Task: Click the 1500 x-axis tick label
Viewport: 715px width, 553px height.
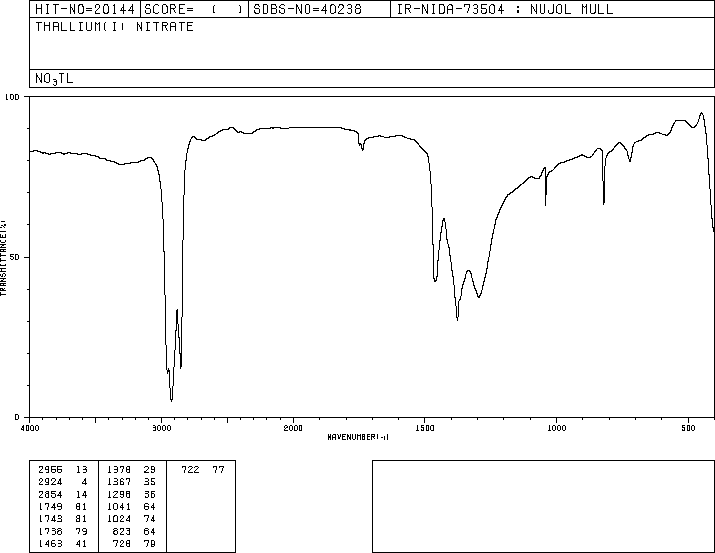Action: [425, 428]
